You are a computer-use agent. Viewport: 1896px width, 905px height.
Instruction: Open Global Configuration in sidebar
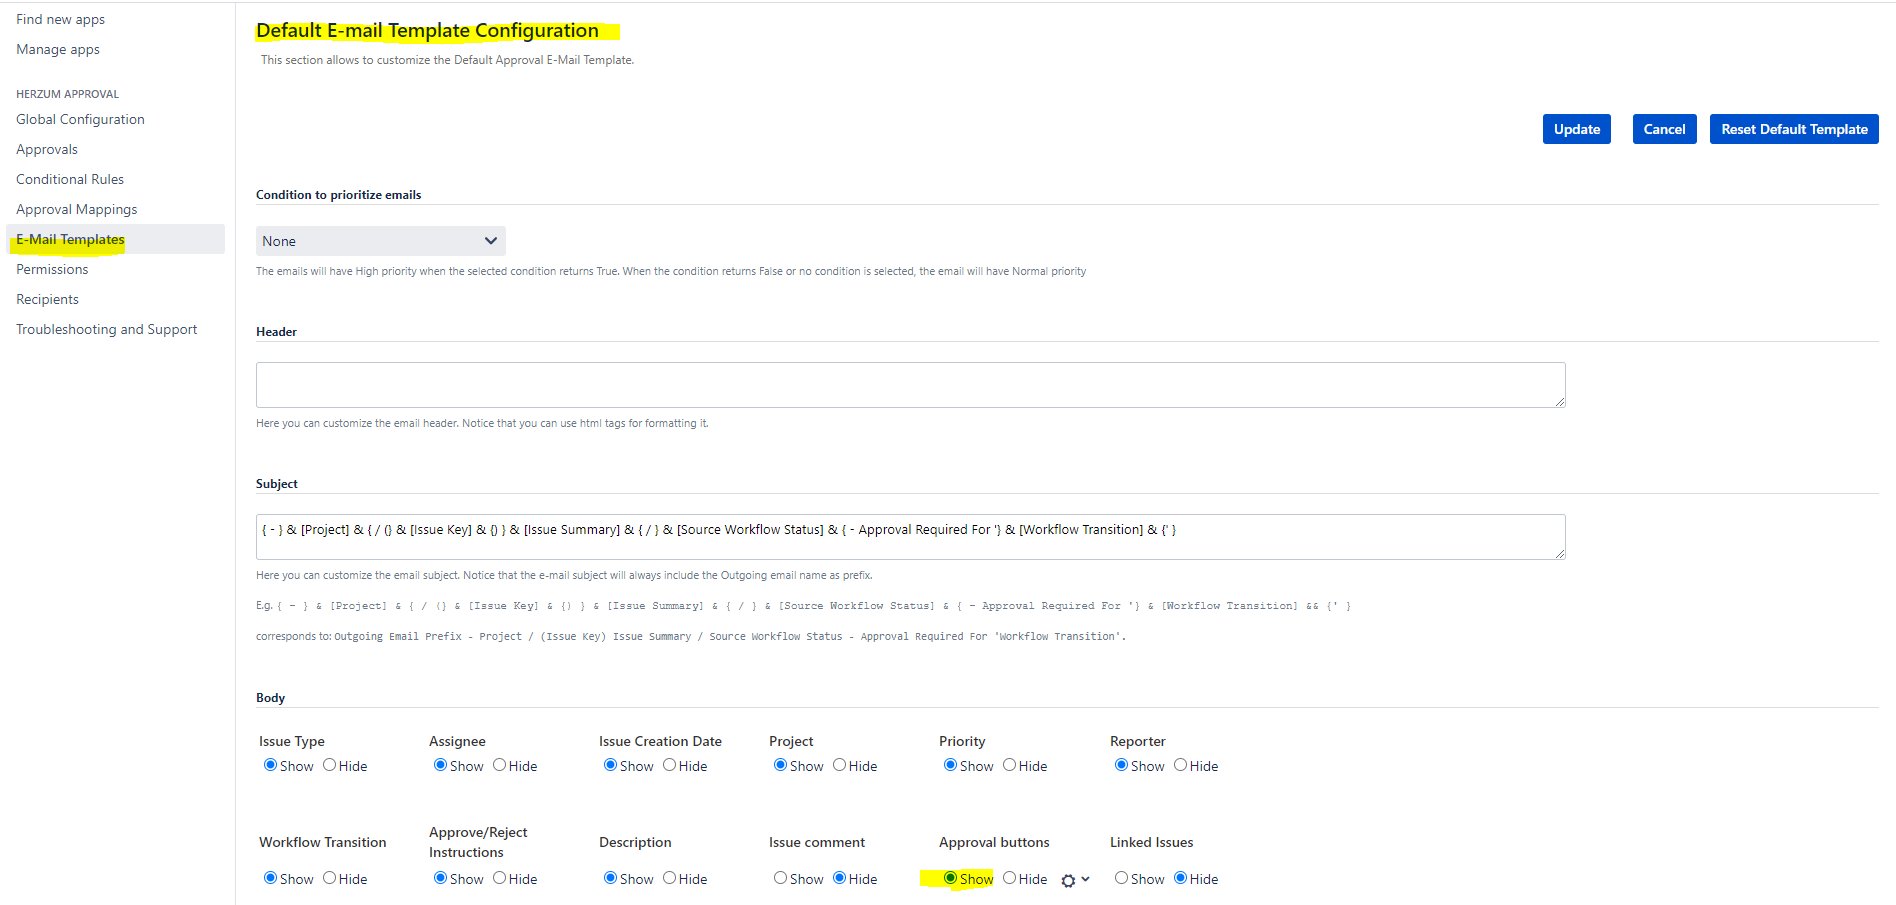80,119
